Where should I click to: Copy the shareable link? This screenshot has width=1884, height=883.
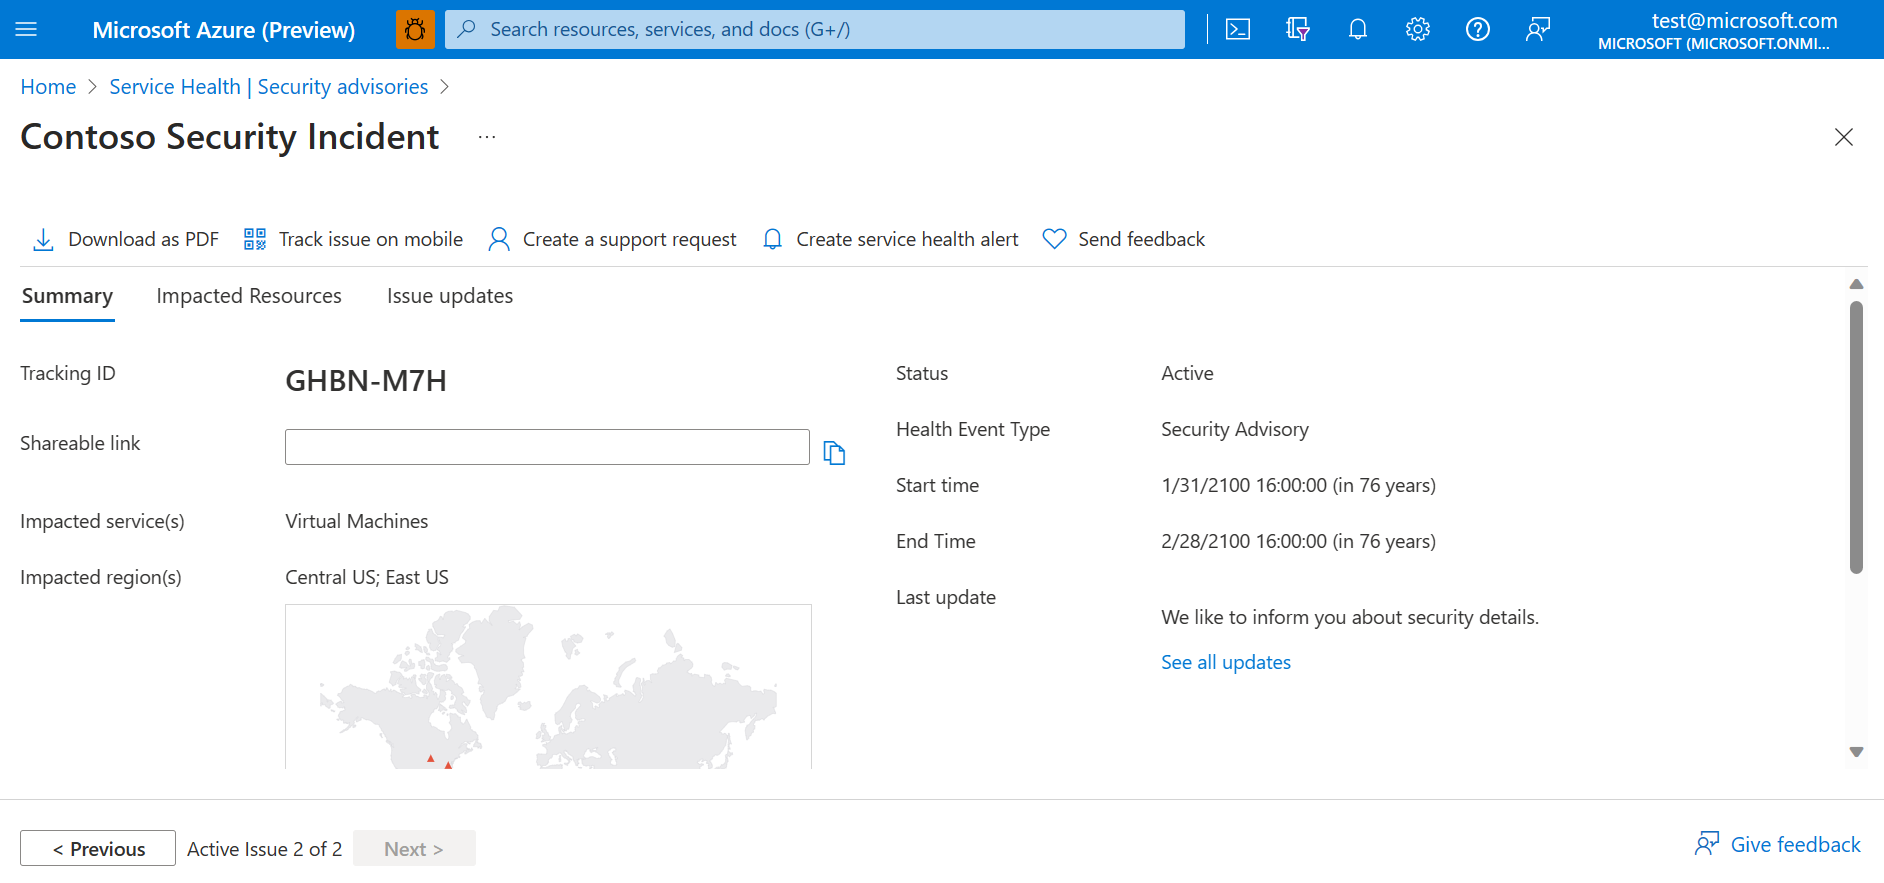coord(834,453)
